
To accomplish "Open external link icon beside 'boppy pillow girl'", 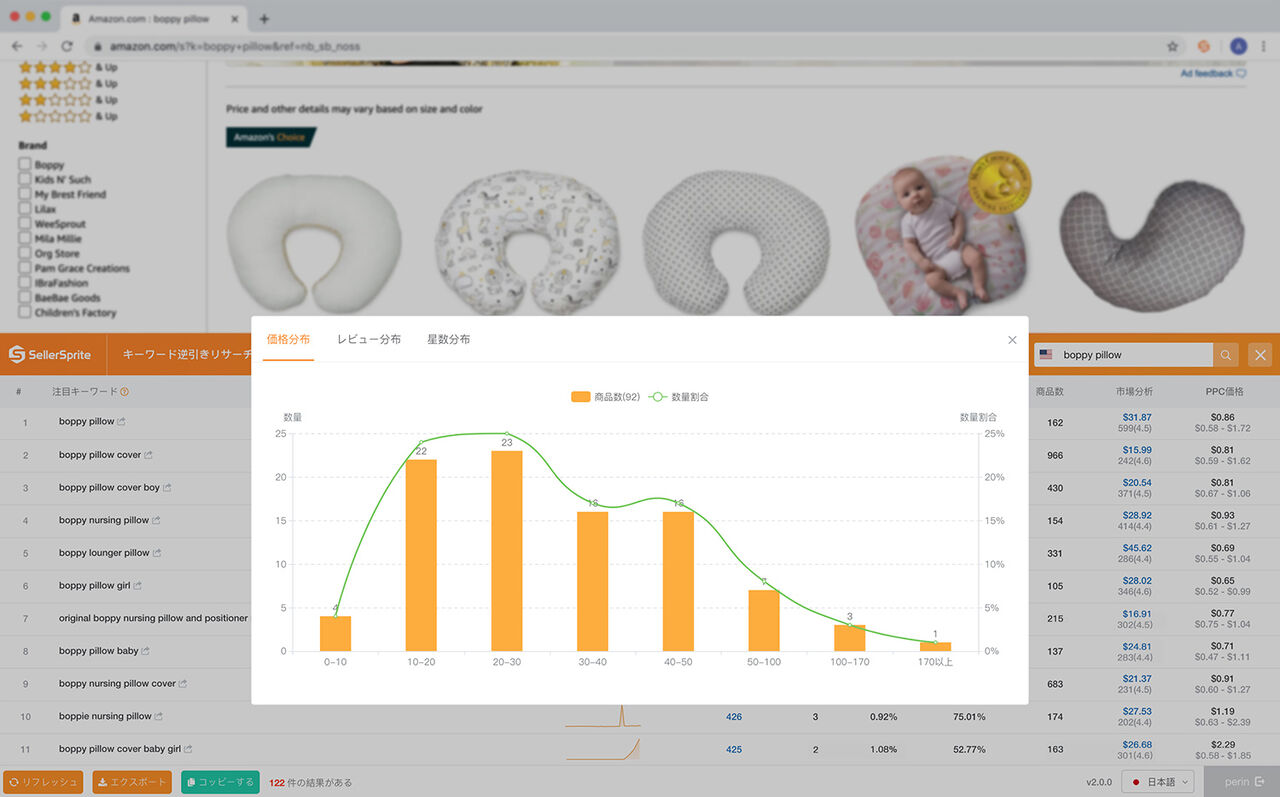I will (138, 586).
